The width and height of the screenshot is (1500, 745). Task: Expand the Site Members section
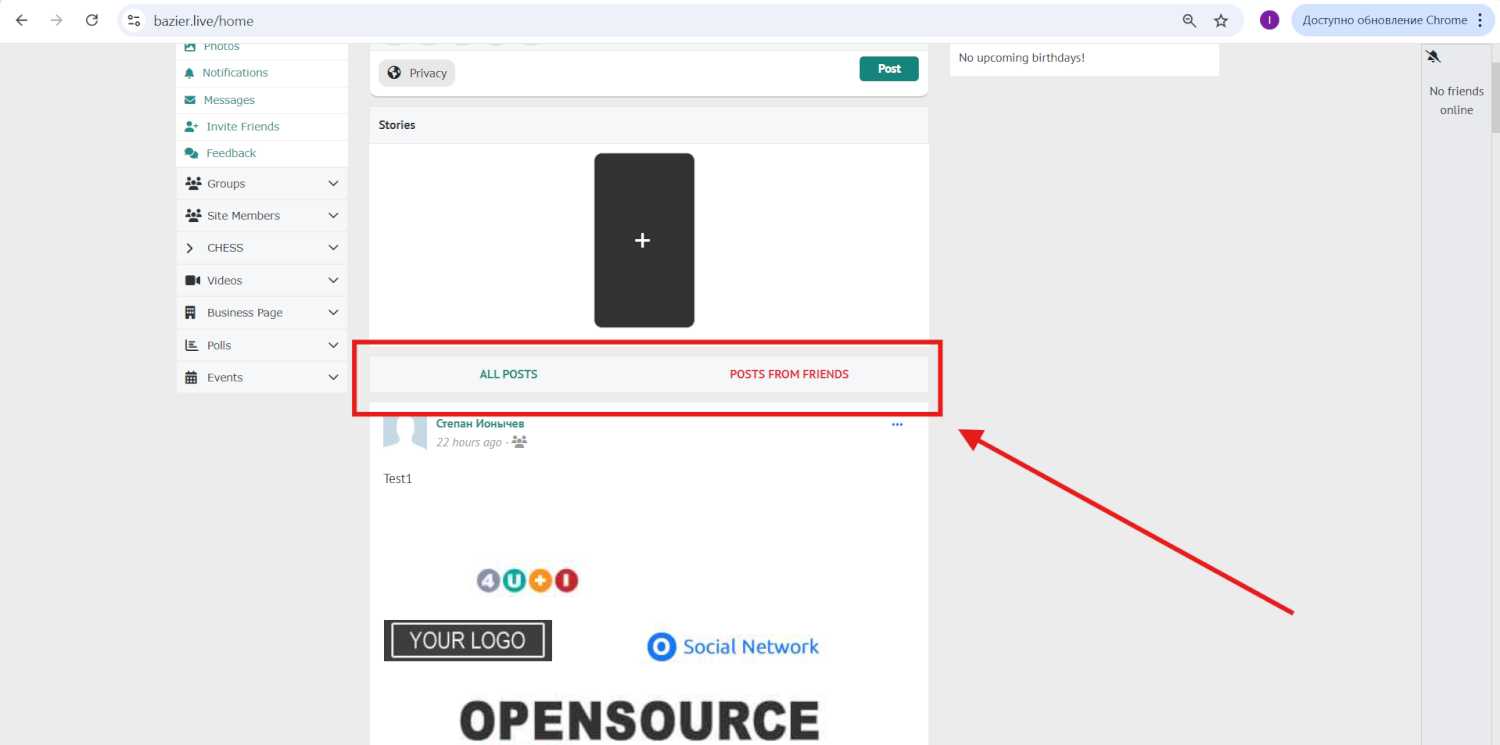point(333,216)
